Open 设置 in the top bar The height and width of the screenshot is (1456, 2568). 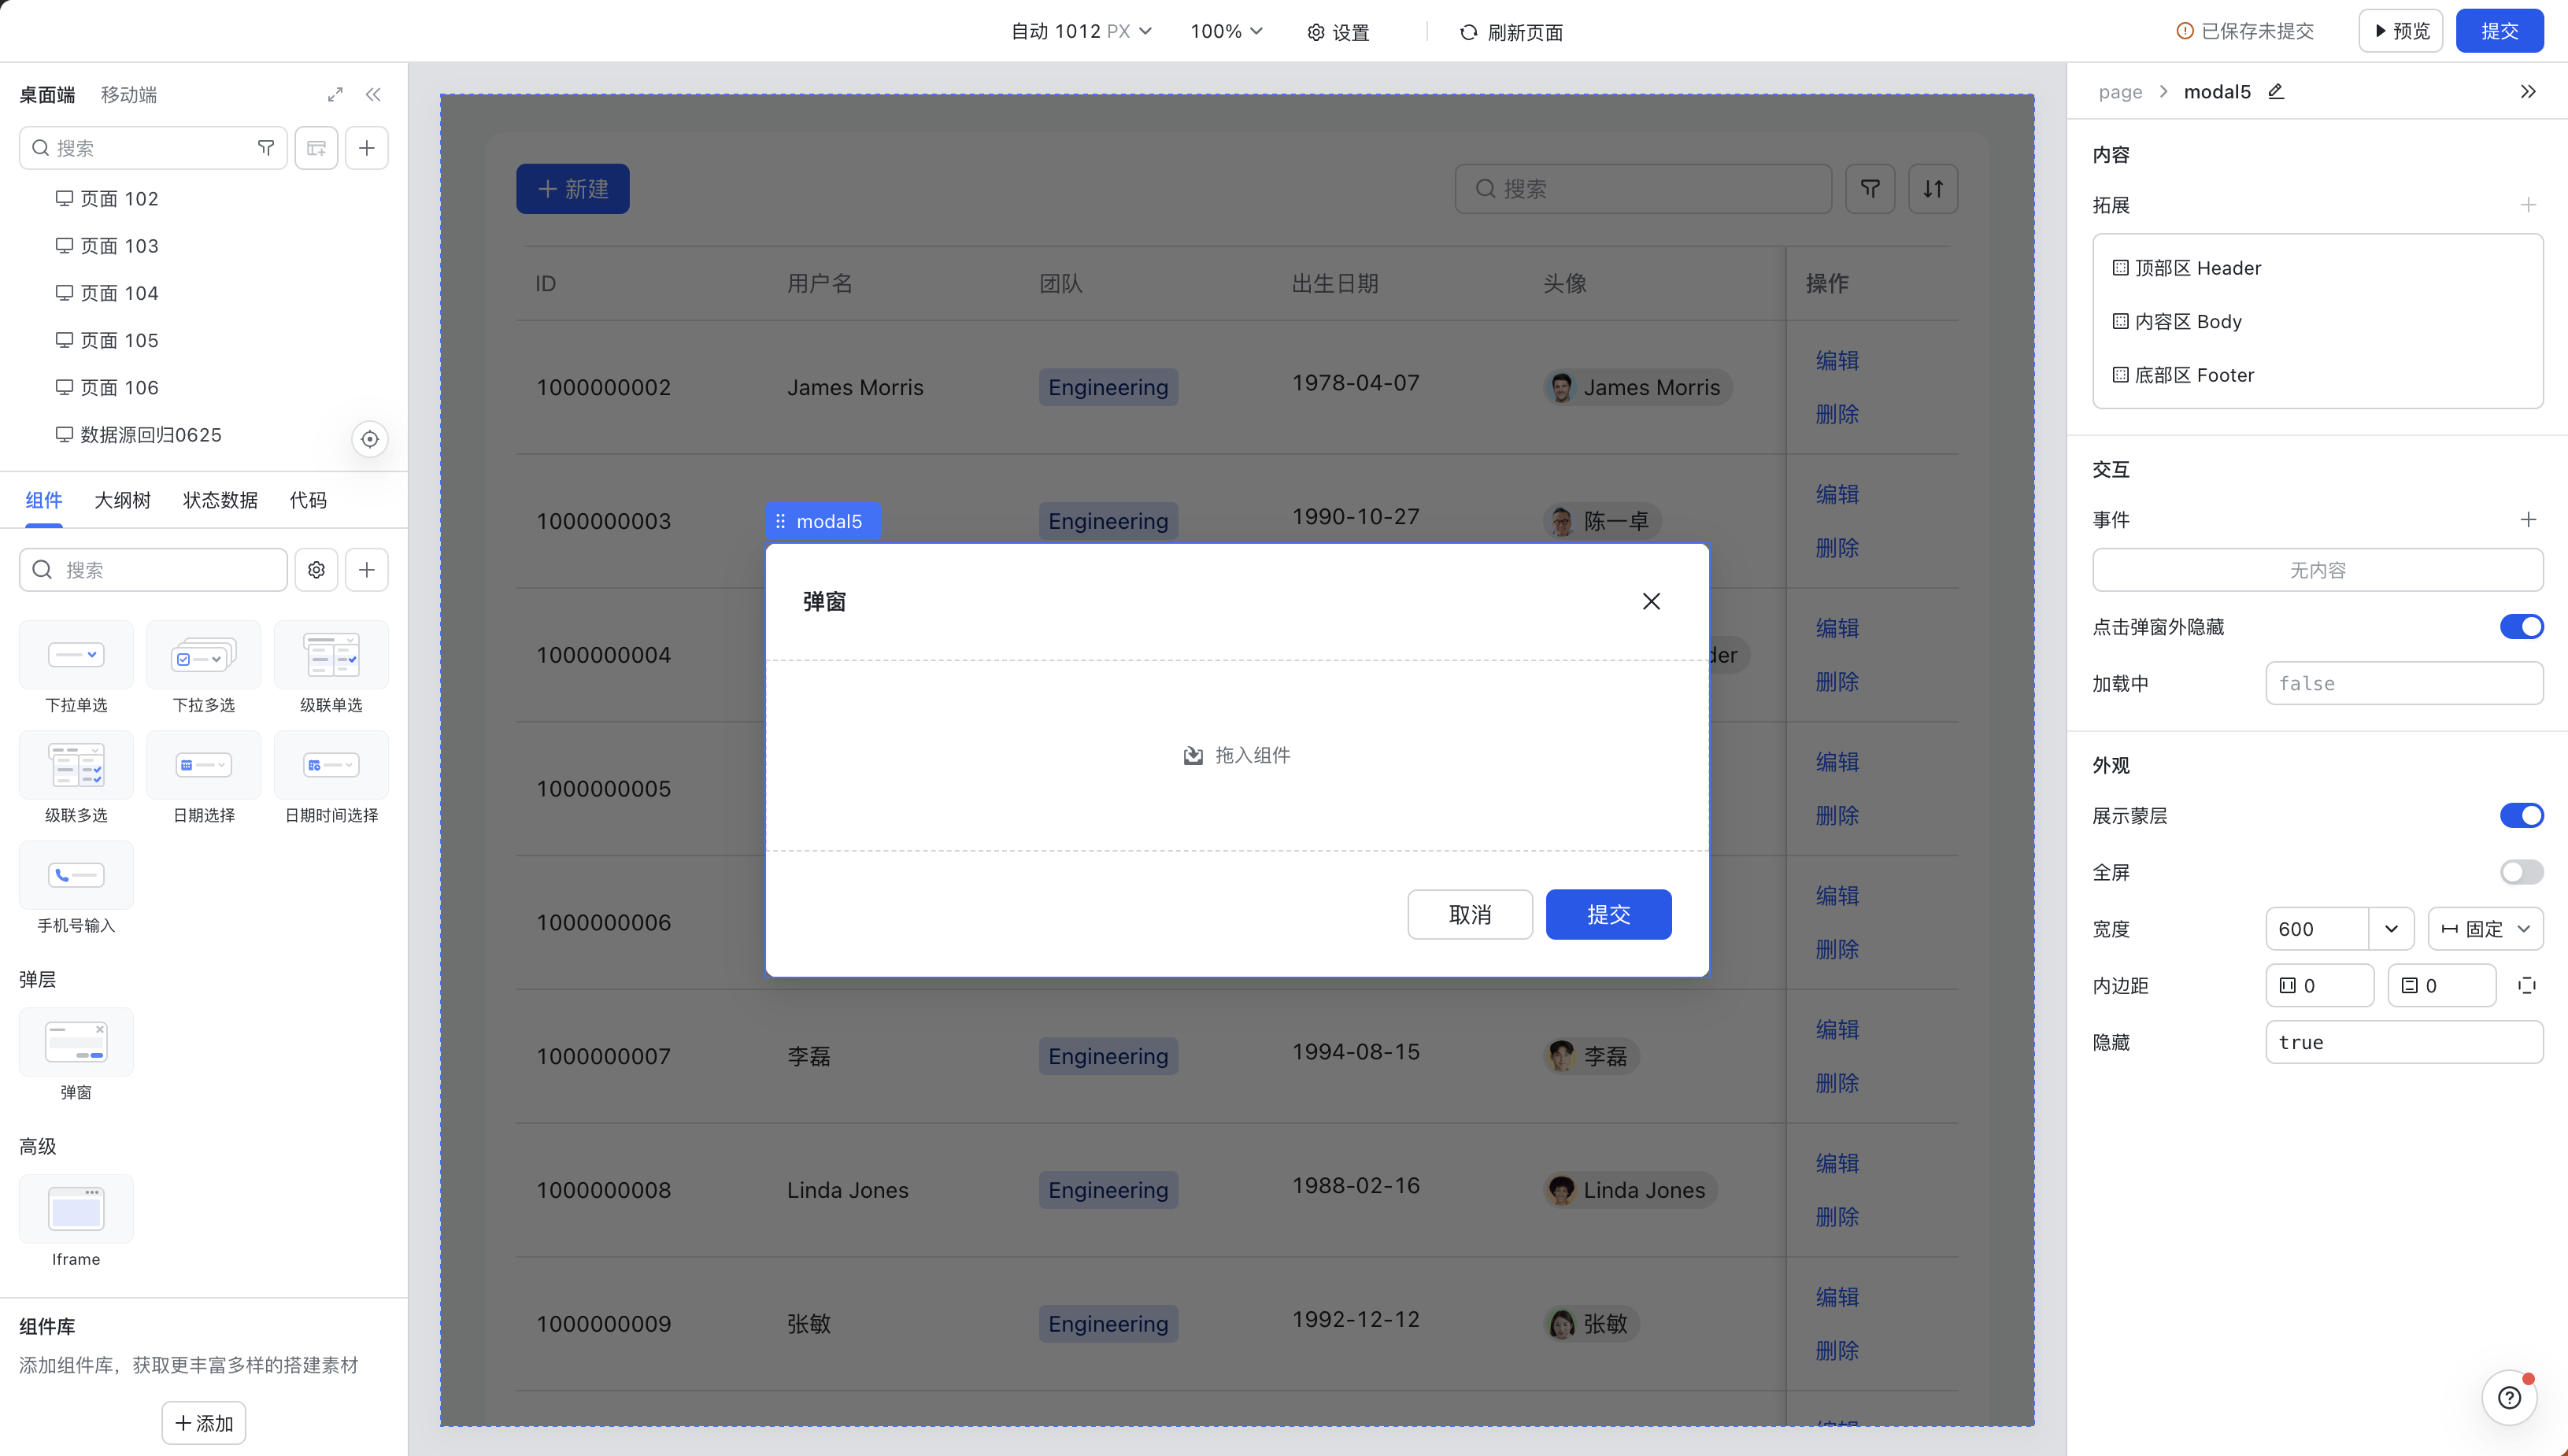click(1338, 32)
